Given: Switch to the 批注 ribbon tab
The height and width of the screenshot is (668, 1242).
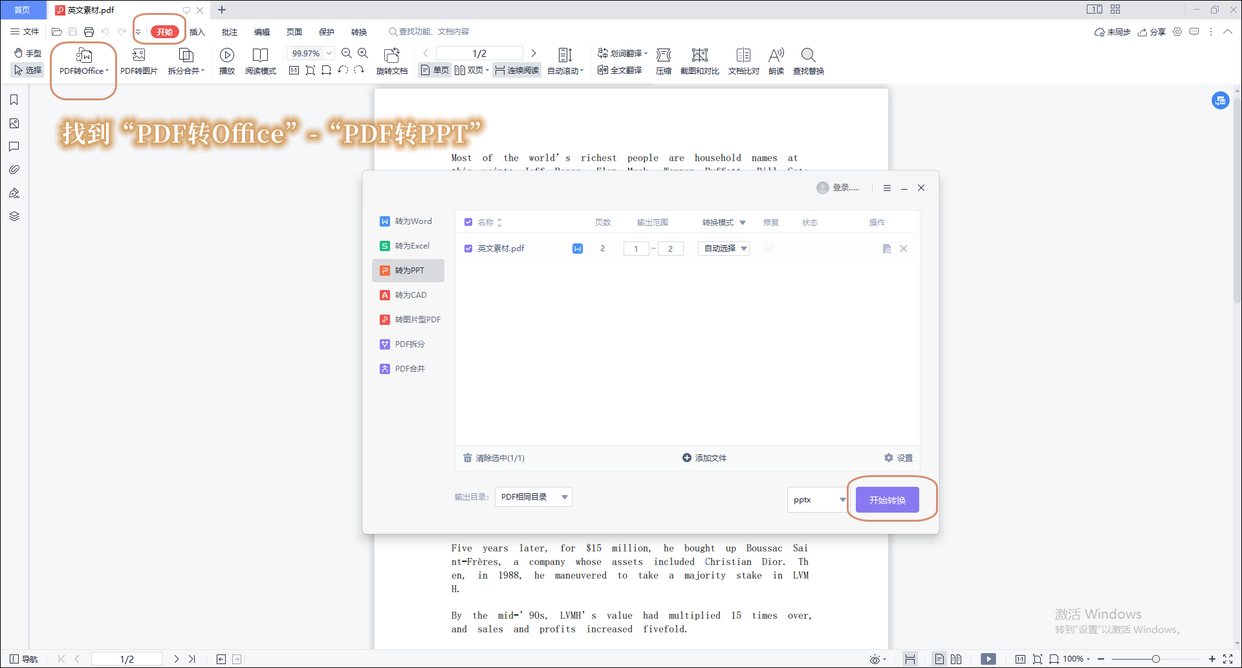Looking at the screenshot, I should point(229,32).
